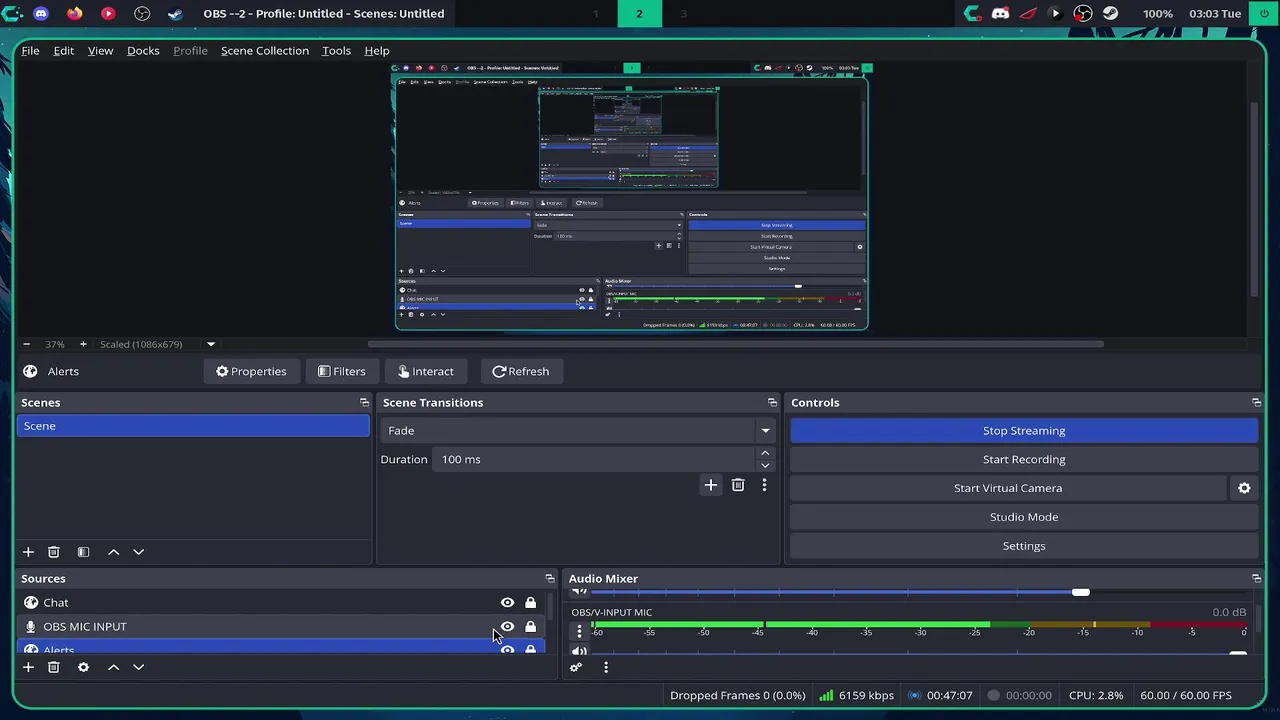Screen dimensions: 1280x720
Task: Remove transition with trash icon
Action: [738, 485]
